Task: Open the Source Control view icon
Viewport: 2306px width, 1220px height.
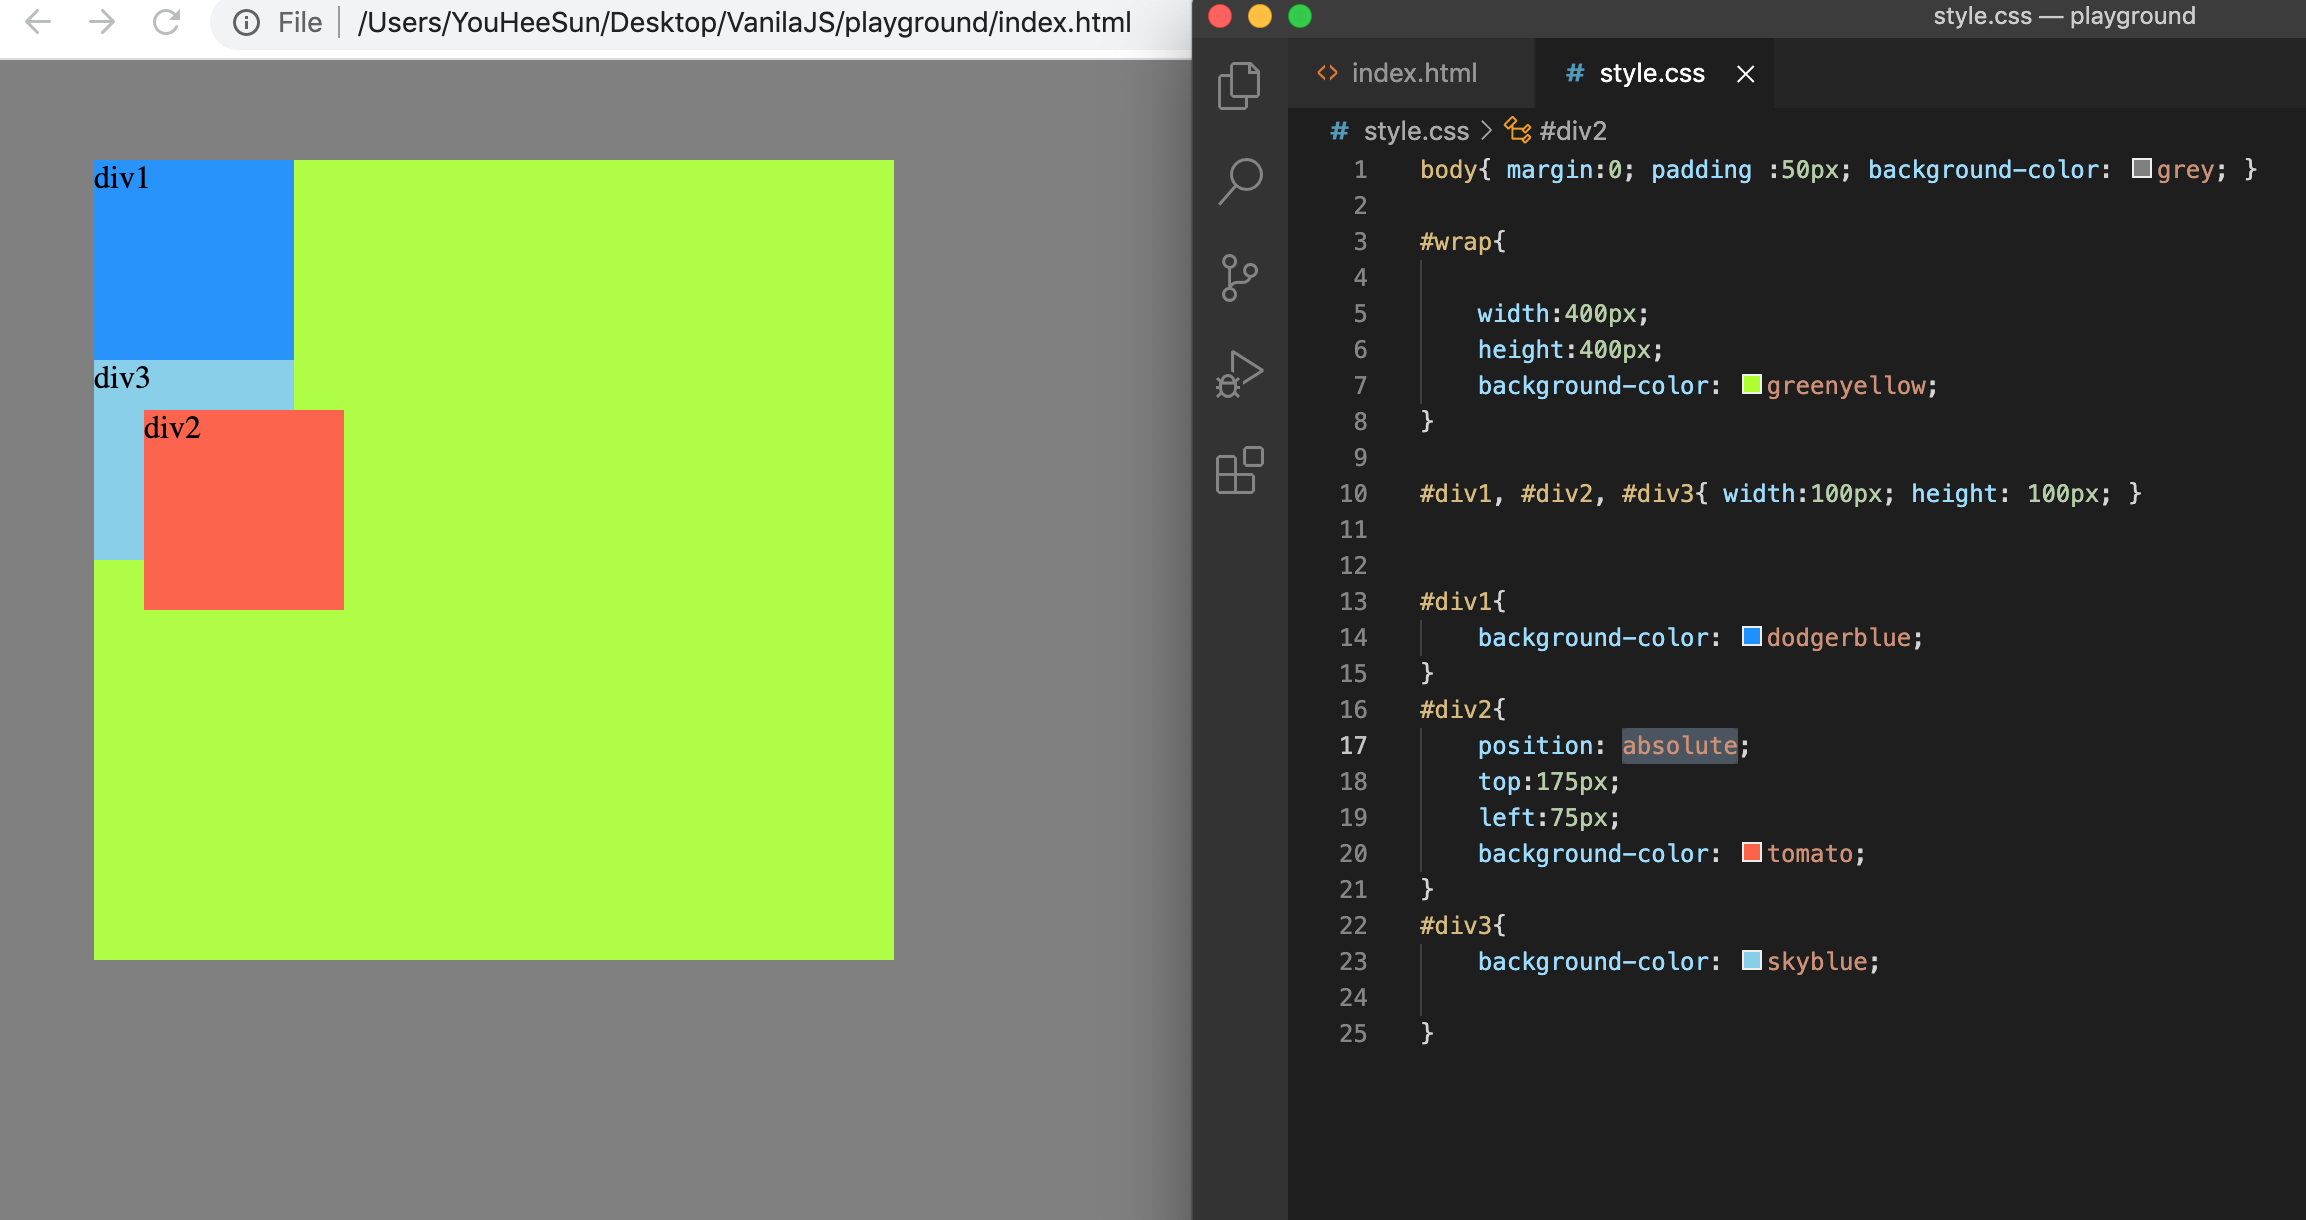Action: [x=1240, y=277]
